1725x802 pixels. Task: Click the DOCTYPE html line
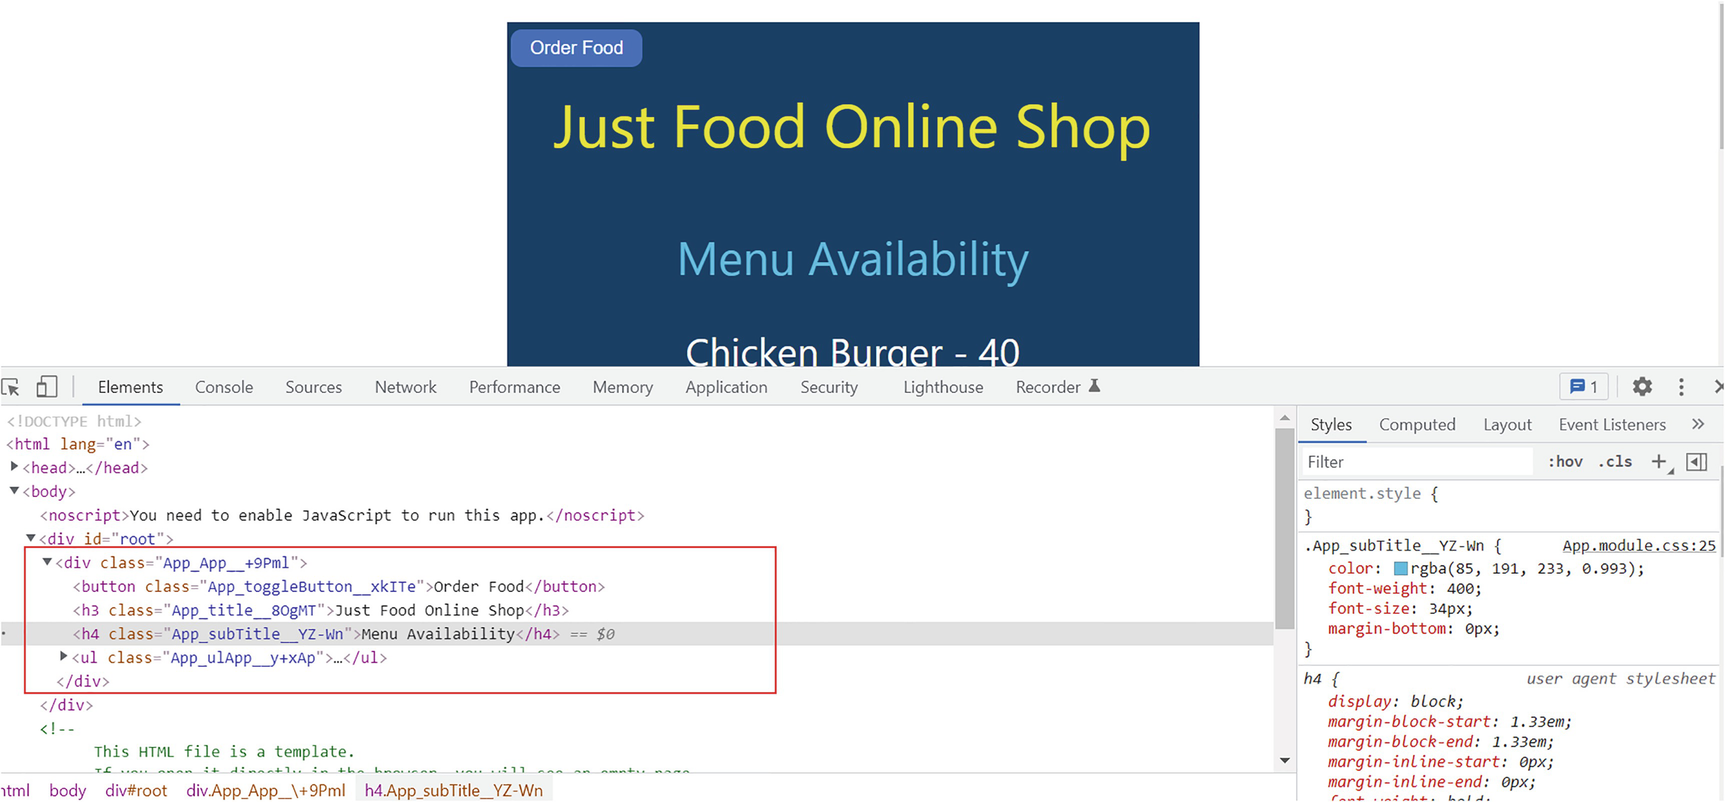(x=74, y=421)
